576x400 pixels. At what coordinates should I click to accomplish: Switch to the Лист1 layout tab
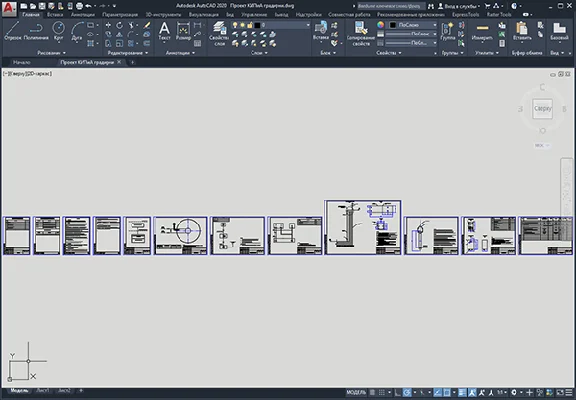click(x=43, y=390)
